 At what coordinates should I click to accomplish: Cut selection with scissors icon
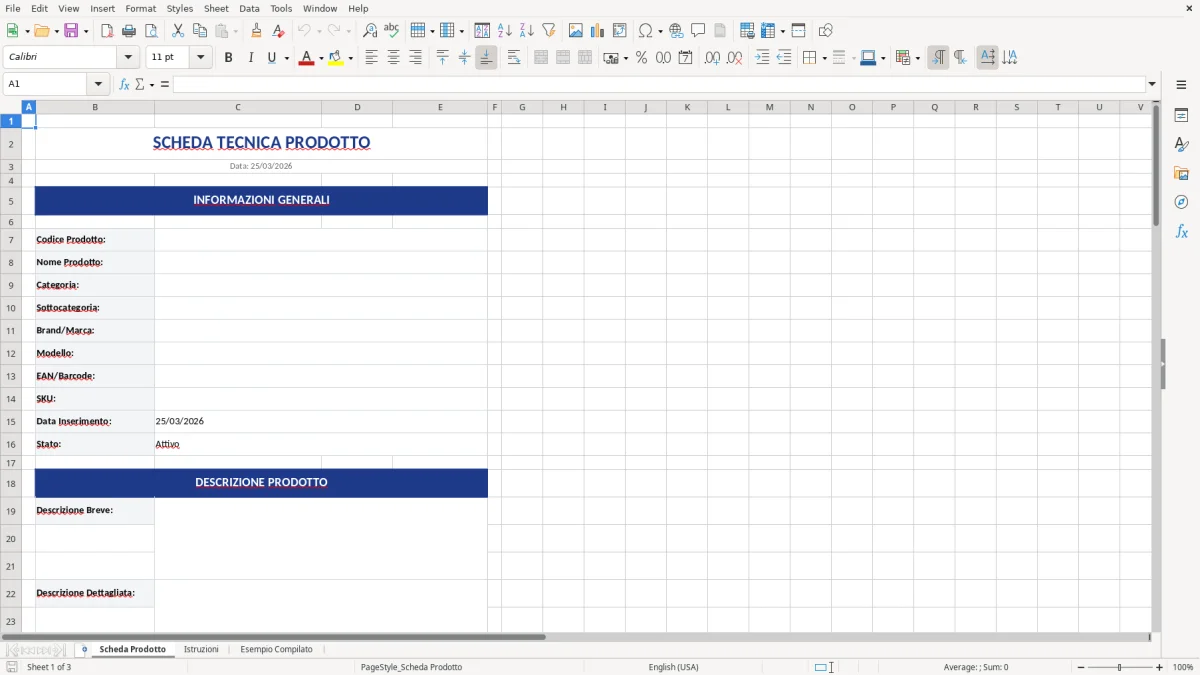[x=178, y=30]
